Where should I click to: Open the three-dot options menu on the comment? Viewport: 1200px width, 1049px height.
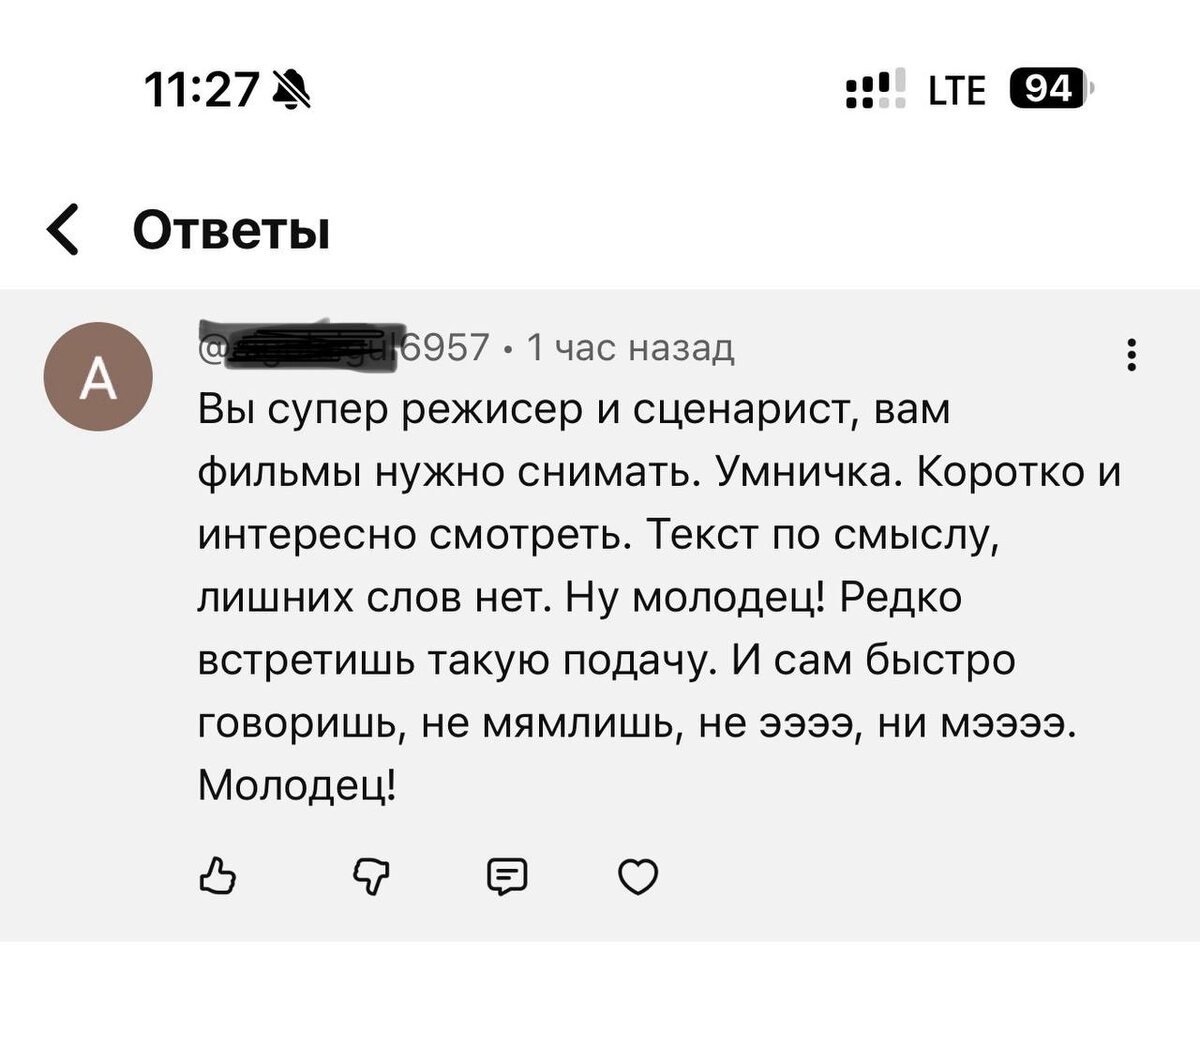tap(1131, 355)
